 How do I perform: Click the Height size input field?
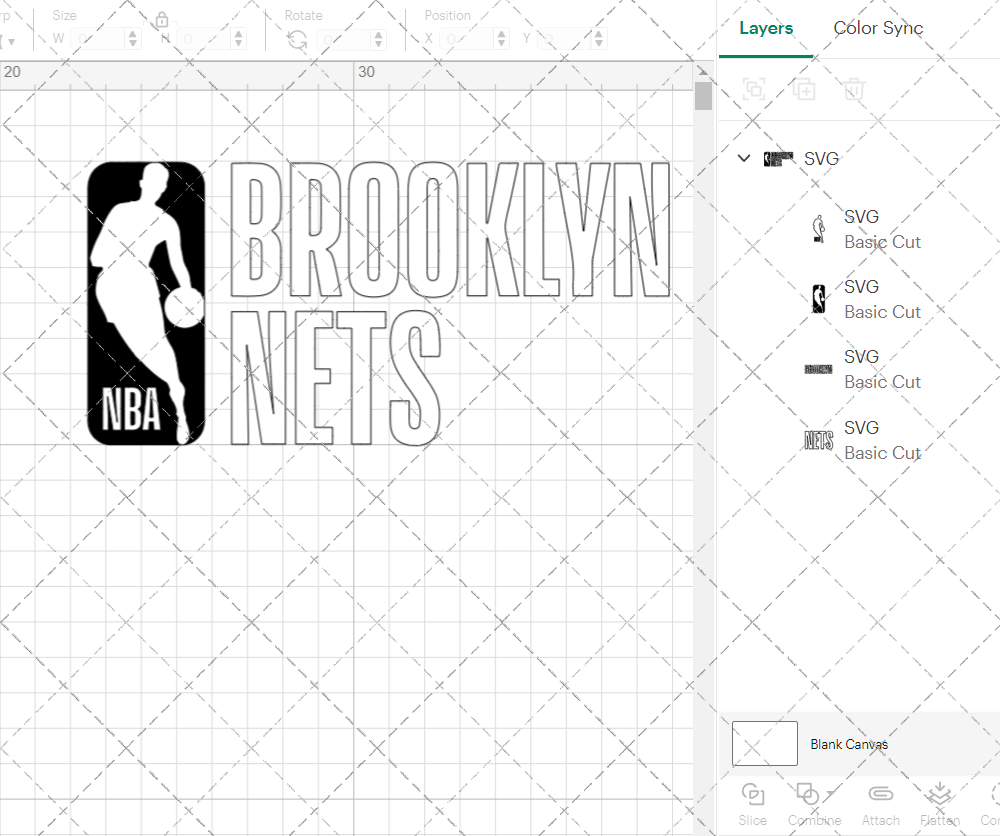point(204,39)
